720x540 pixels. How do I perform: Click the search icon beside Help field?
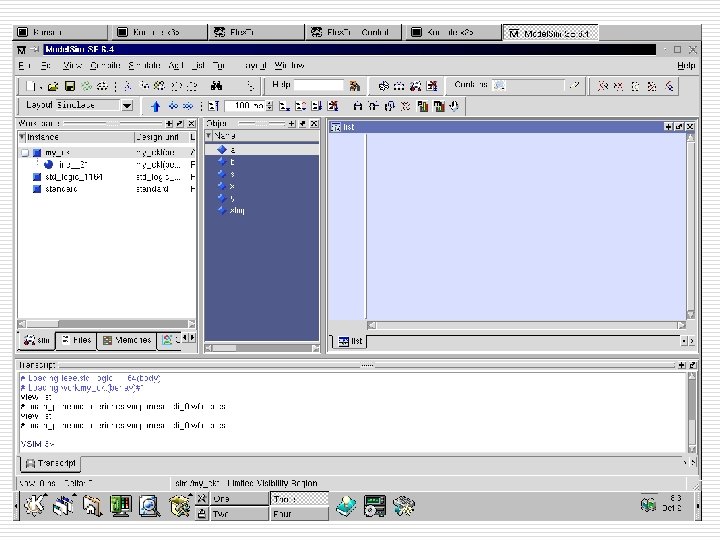(354, 86)
